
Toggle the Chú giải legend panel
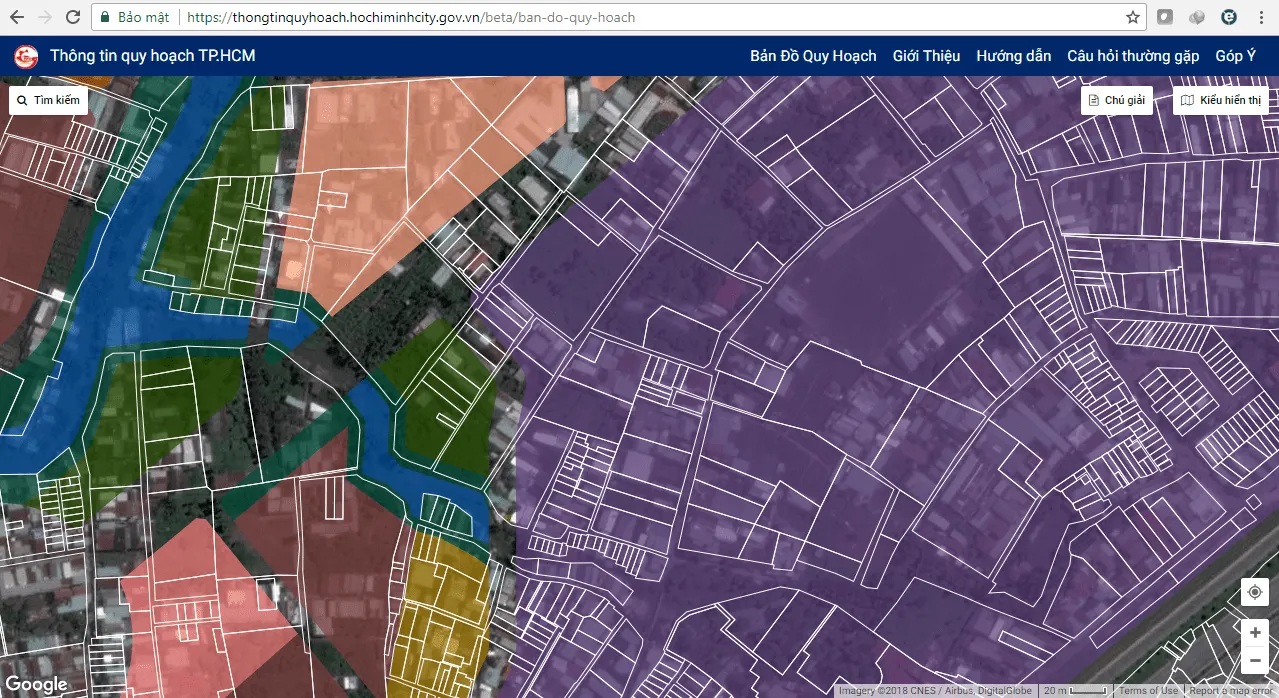(1115, 100)
